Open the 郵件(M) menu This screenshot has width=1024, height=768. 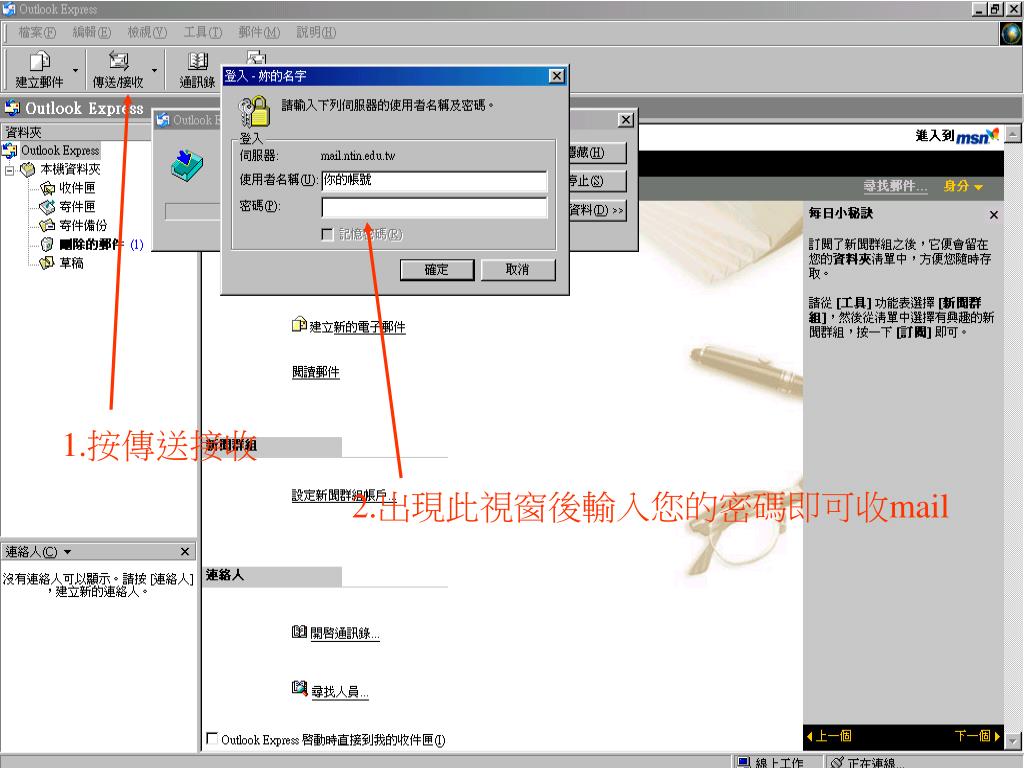pyautogui.click(x=259, y=32)
